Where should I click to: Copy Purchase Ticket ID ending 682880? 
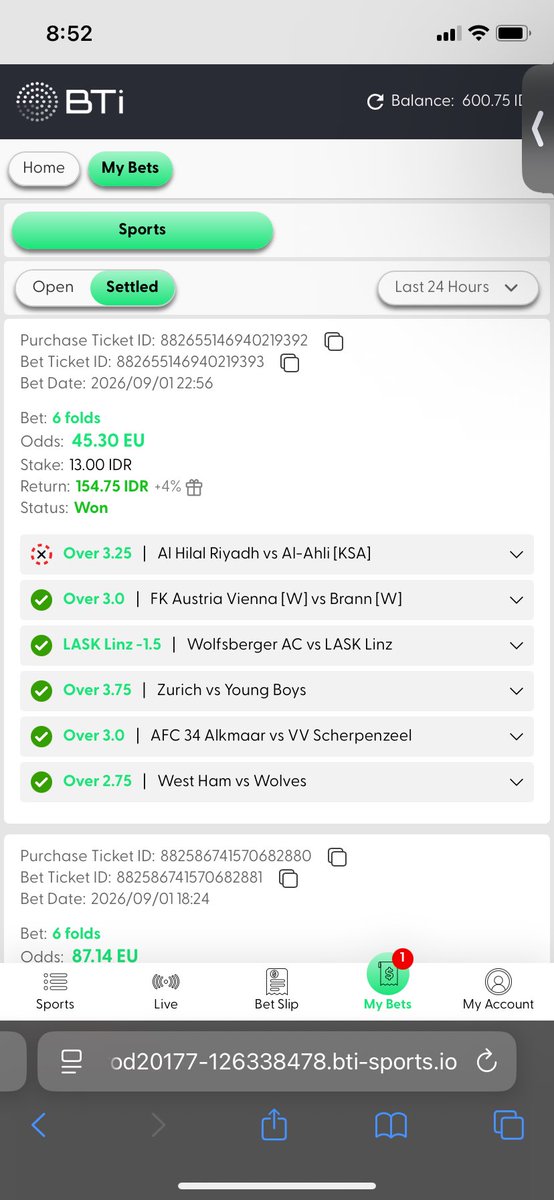tap(338, 856)
